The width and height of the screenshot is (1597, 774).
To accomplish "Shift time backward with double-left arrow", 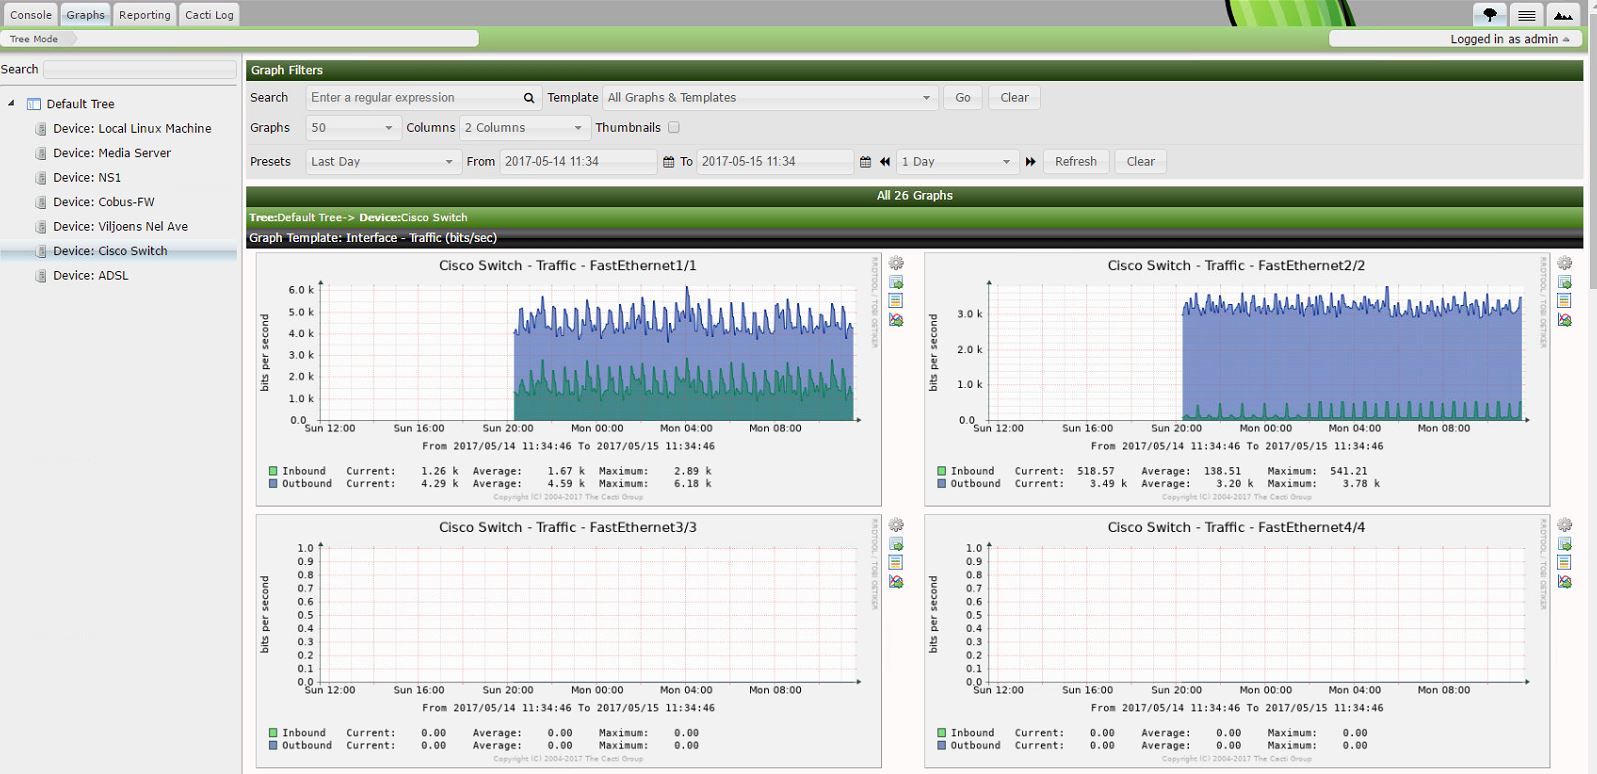I will [885, 162].
